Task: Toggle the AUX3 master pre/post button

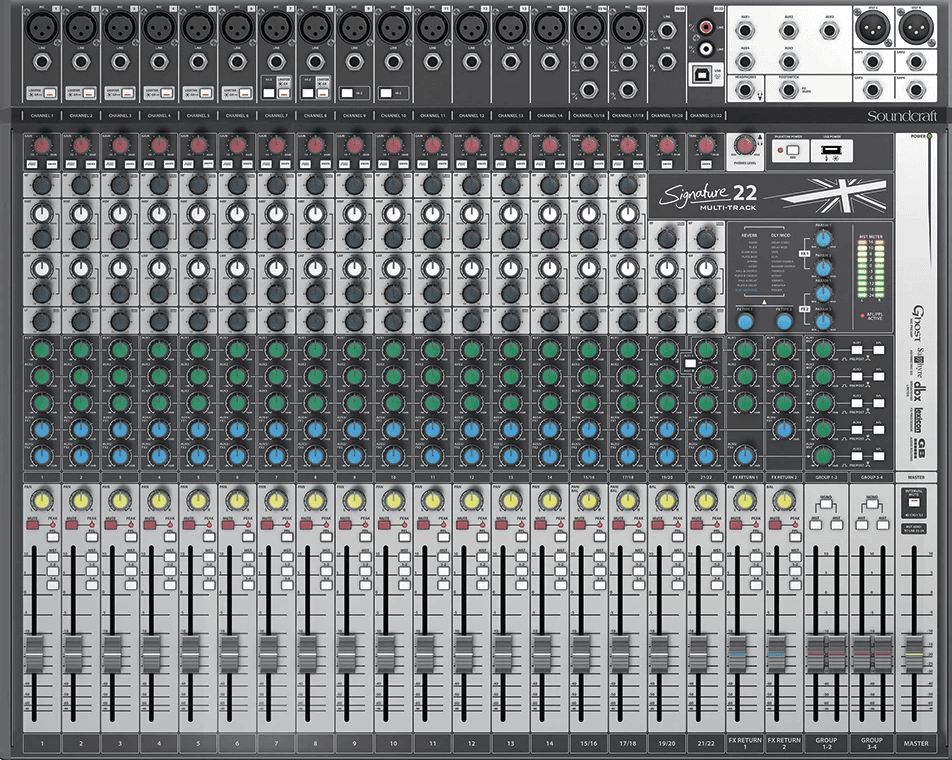Action: 857,403
